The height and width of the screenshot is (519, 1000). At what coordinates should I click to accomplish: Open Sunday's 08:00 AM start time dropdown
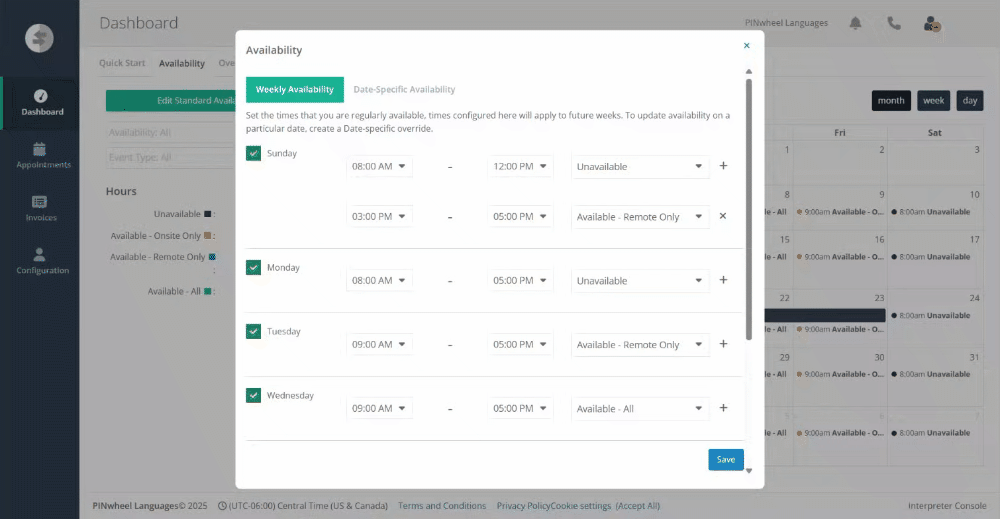(379, 166)
